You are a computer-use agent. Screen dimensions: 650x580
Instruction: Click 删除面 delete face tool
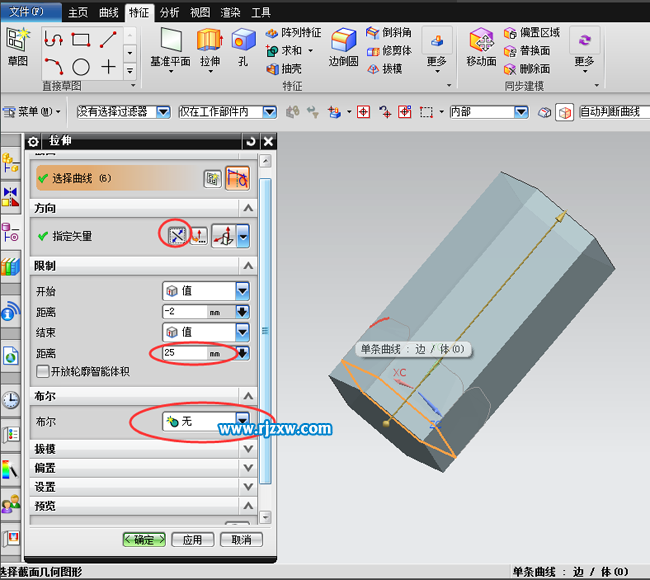click(527, 69)
